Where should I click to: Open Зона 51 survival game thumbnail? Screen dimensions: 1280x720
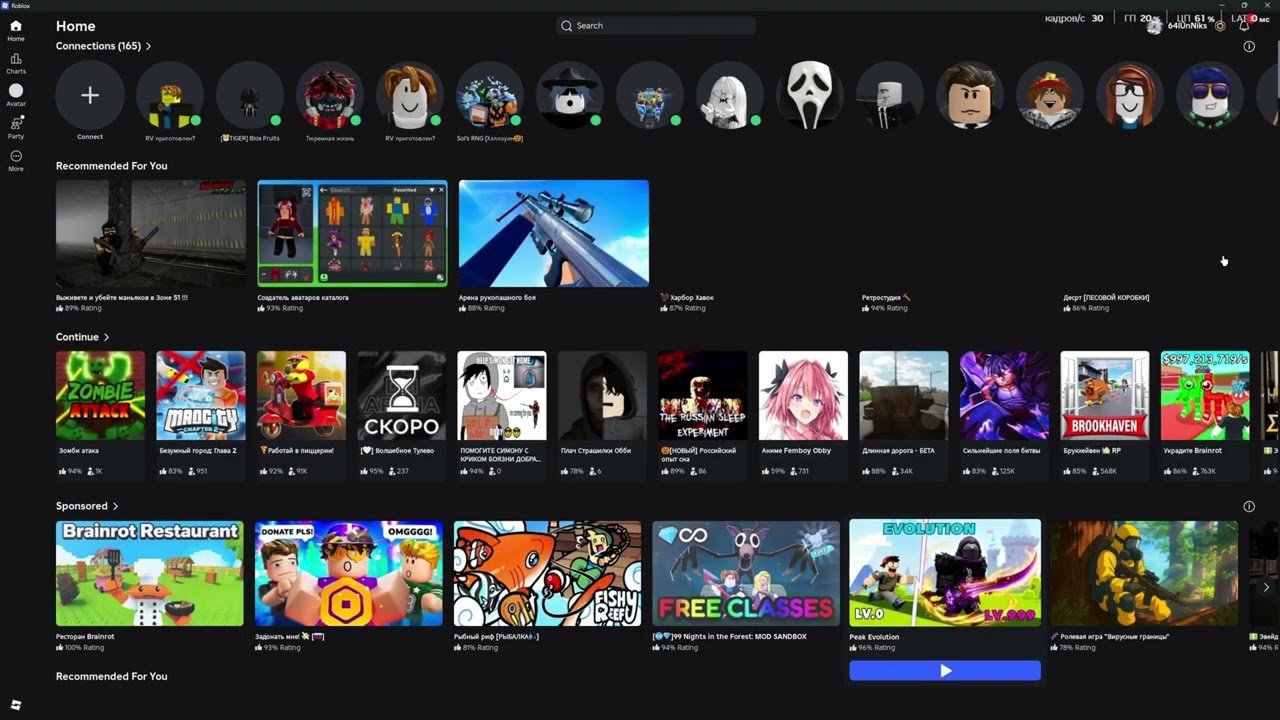pyautogui.click(x=151, y=233)
